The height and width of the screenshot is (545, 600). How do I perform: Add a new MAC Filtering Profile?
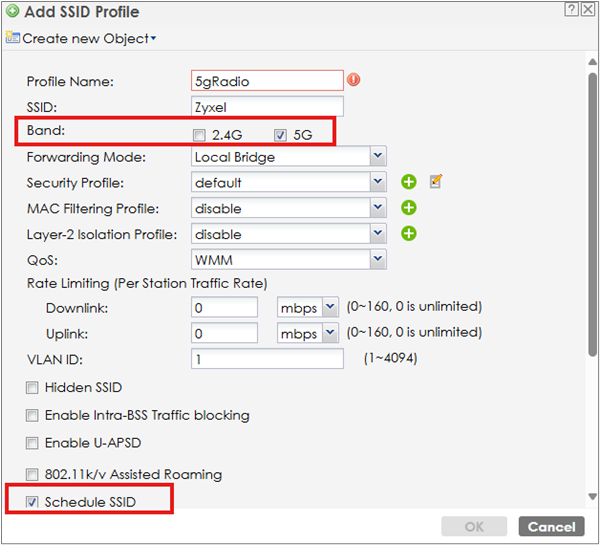(409, 208)
